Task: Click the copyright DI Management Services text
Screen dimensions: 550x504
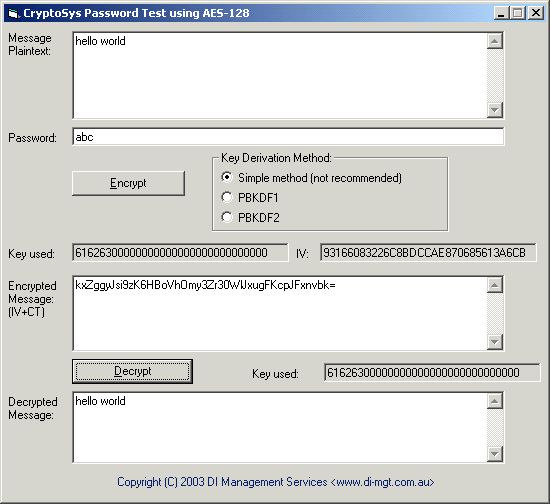Action: (x=276, y=482)
